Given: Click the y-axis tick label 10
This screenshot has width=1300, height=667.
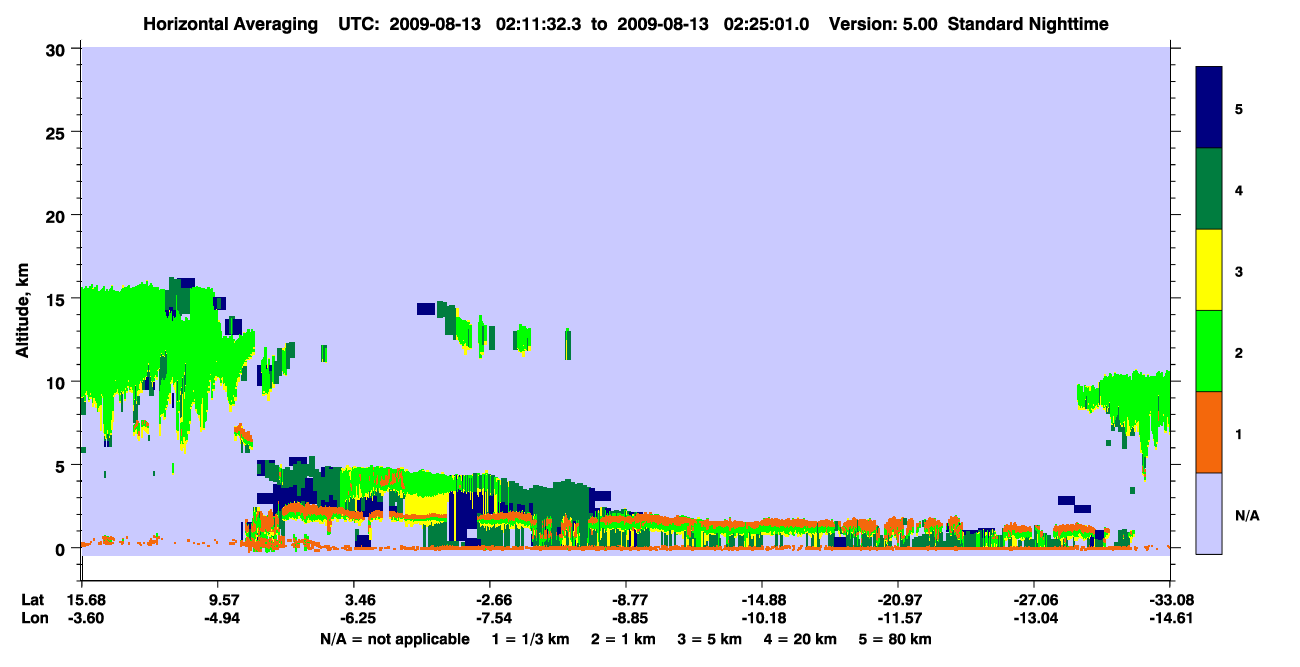Looking at the screenshot, I should pos(58,382).
